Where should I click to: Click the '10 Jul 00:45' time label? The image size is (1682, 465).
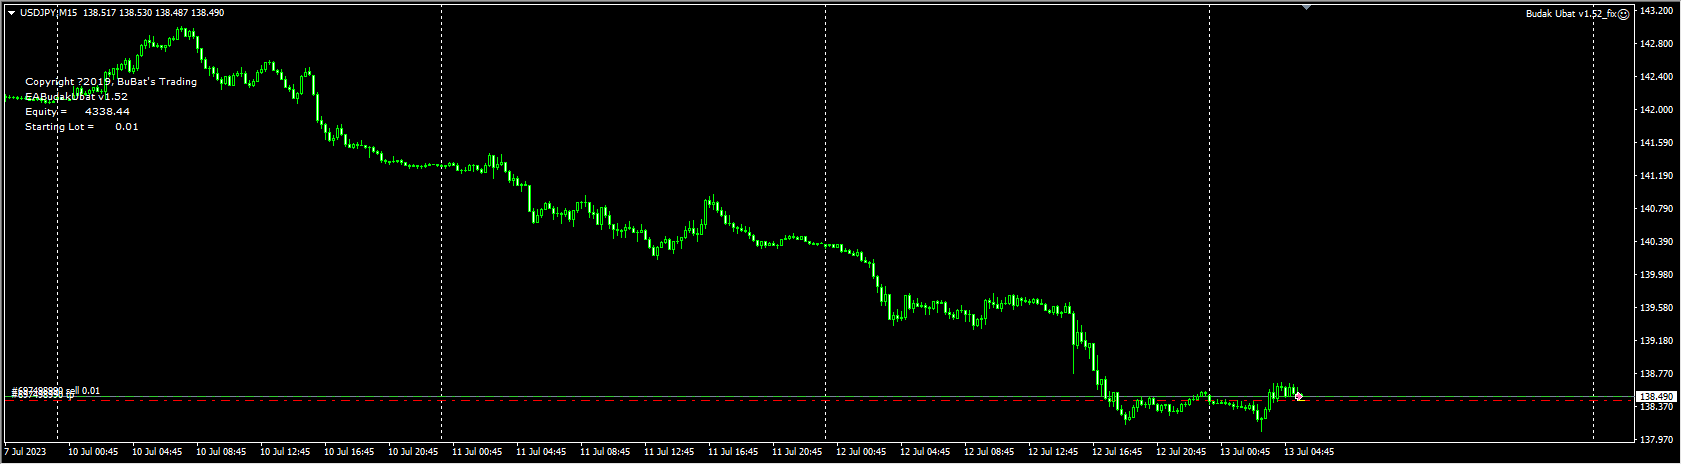point(93,452)
